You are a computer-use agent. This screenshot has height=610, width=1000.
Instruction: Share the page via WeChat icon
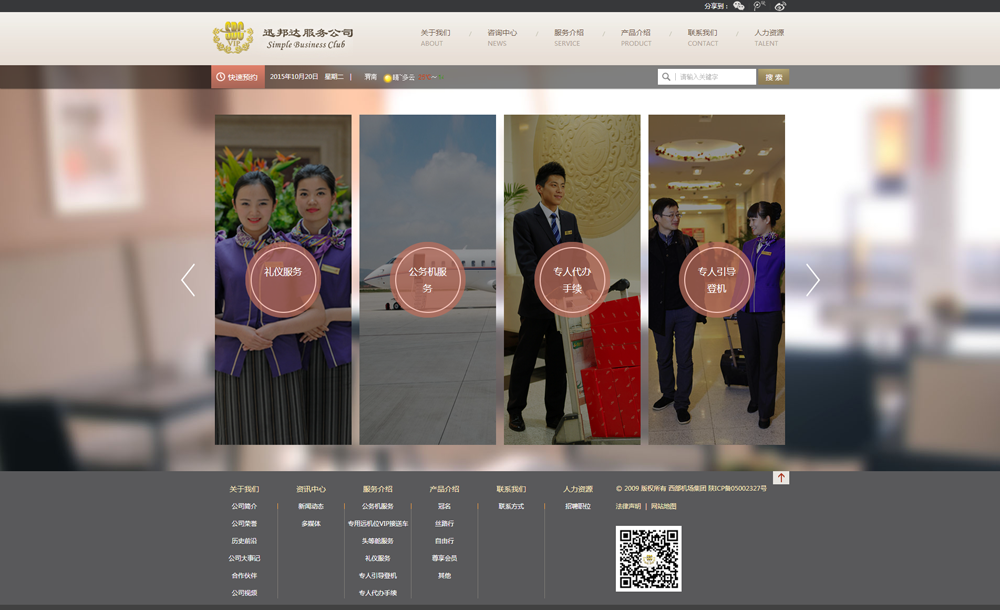point(739,6)
